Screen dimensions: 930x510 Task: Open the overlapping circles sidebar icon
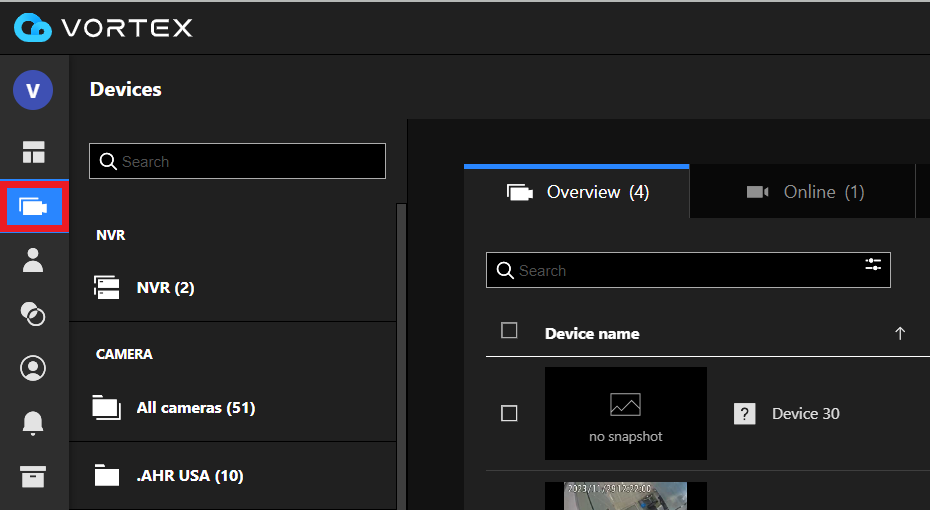click(x=34, y=315)
